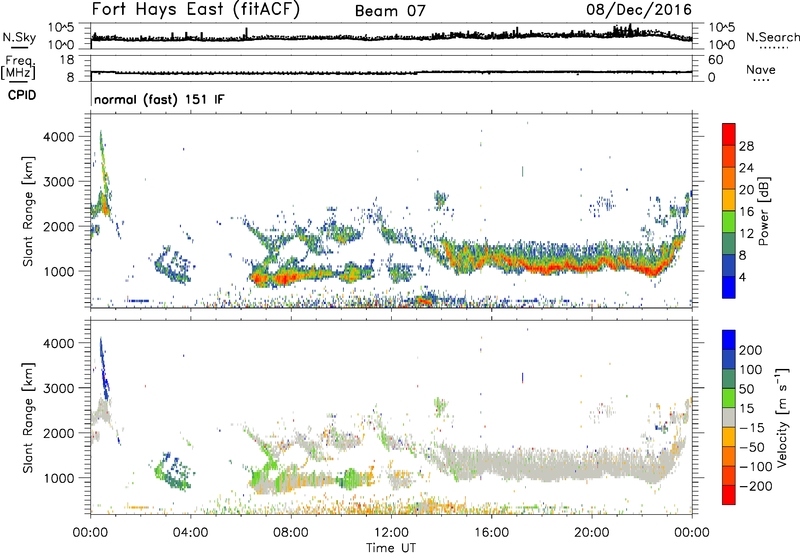Click the "12:00" time tick label
Screen dimensions: 800x554
tap(391, 533)
